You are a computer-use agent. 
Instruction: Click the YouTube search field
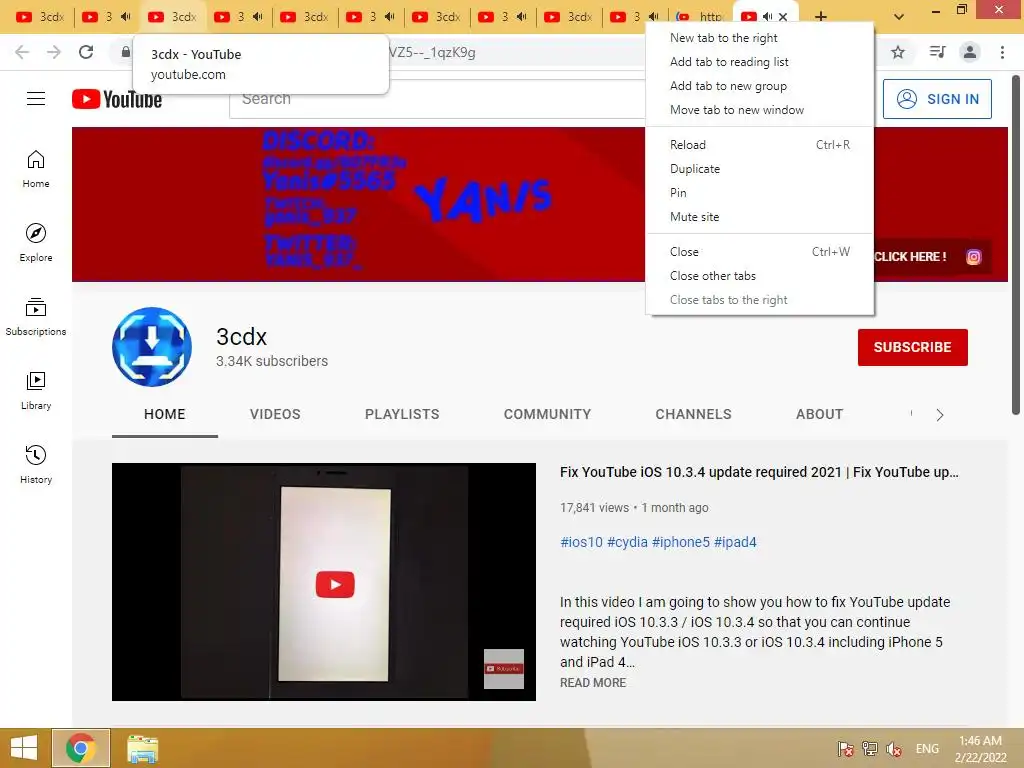(438, 99)
